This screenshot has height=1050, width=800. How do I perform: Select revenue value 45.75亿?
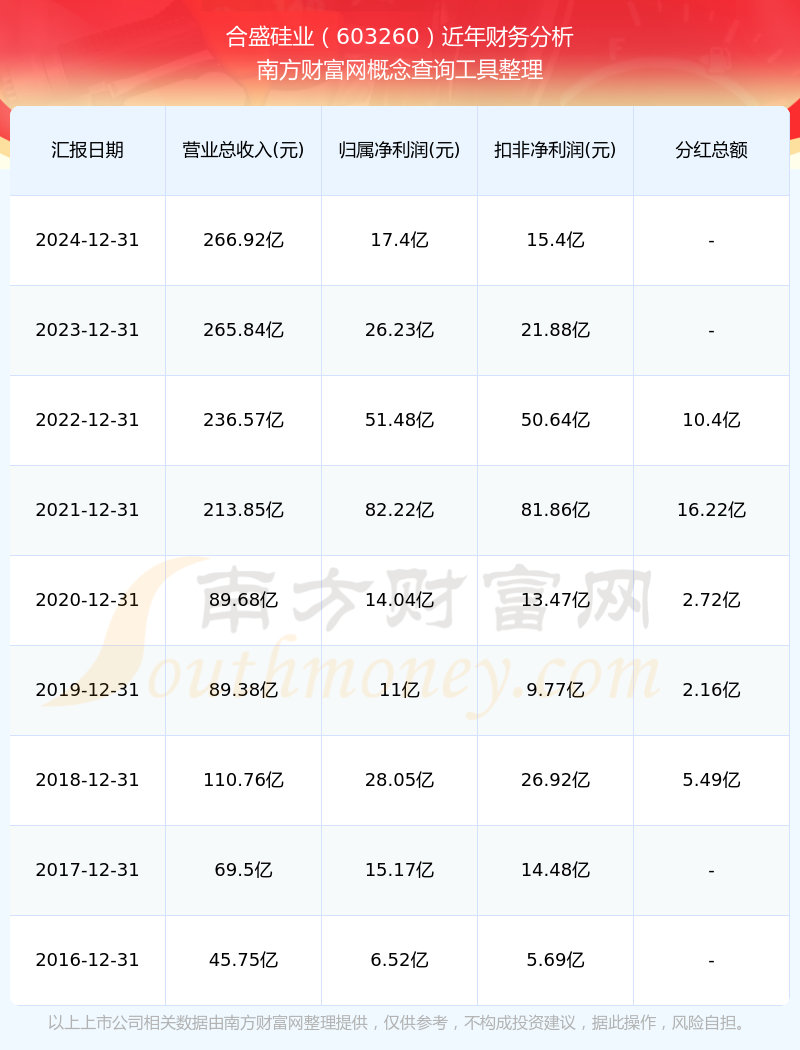pos(244,960)
